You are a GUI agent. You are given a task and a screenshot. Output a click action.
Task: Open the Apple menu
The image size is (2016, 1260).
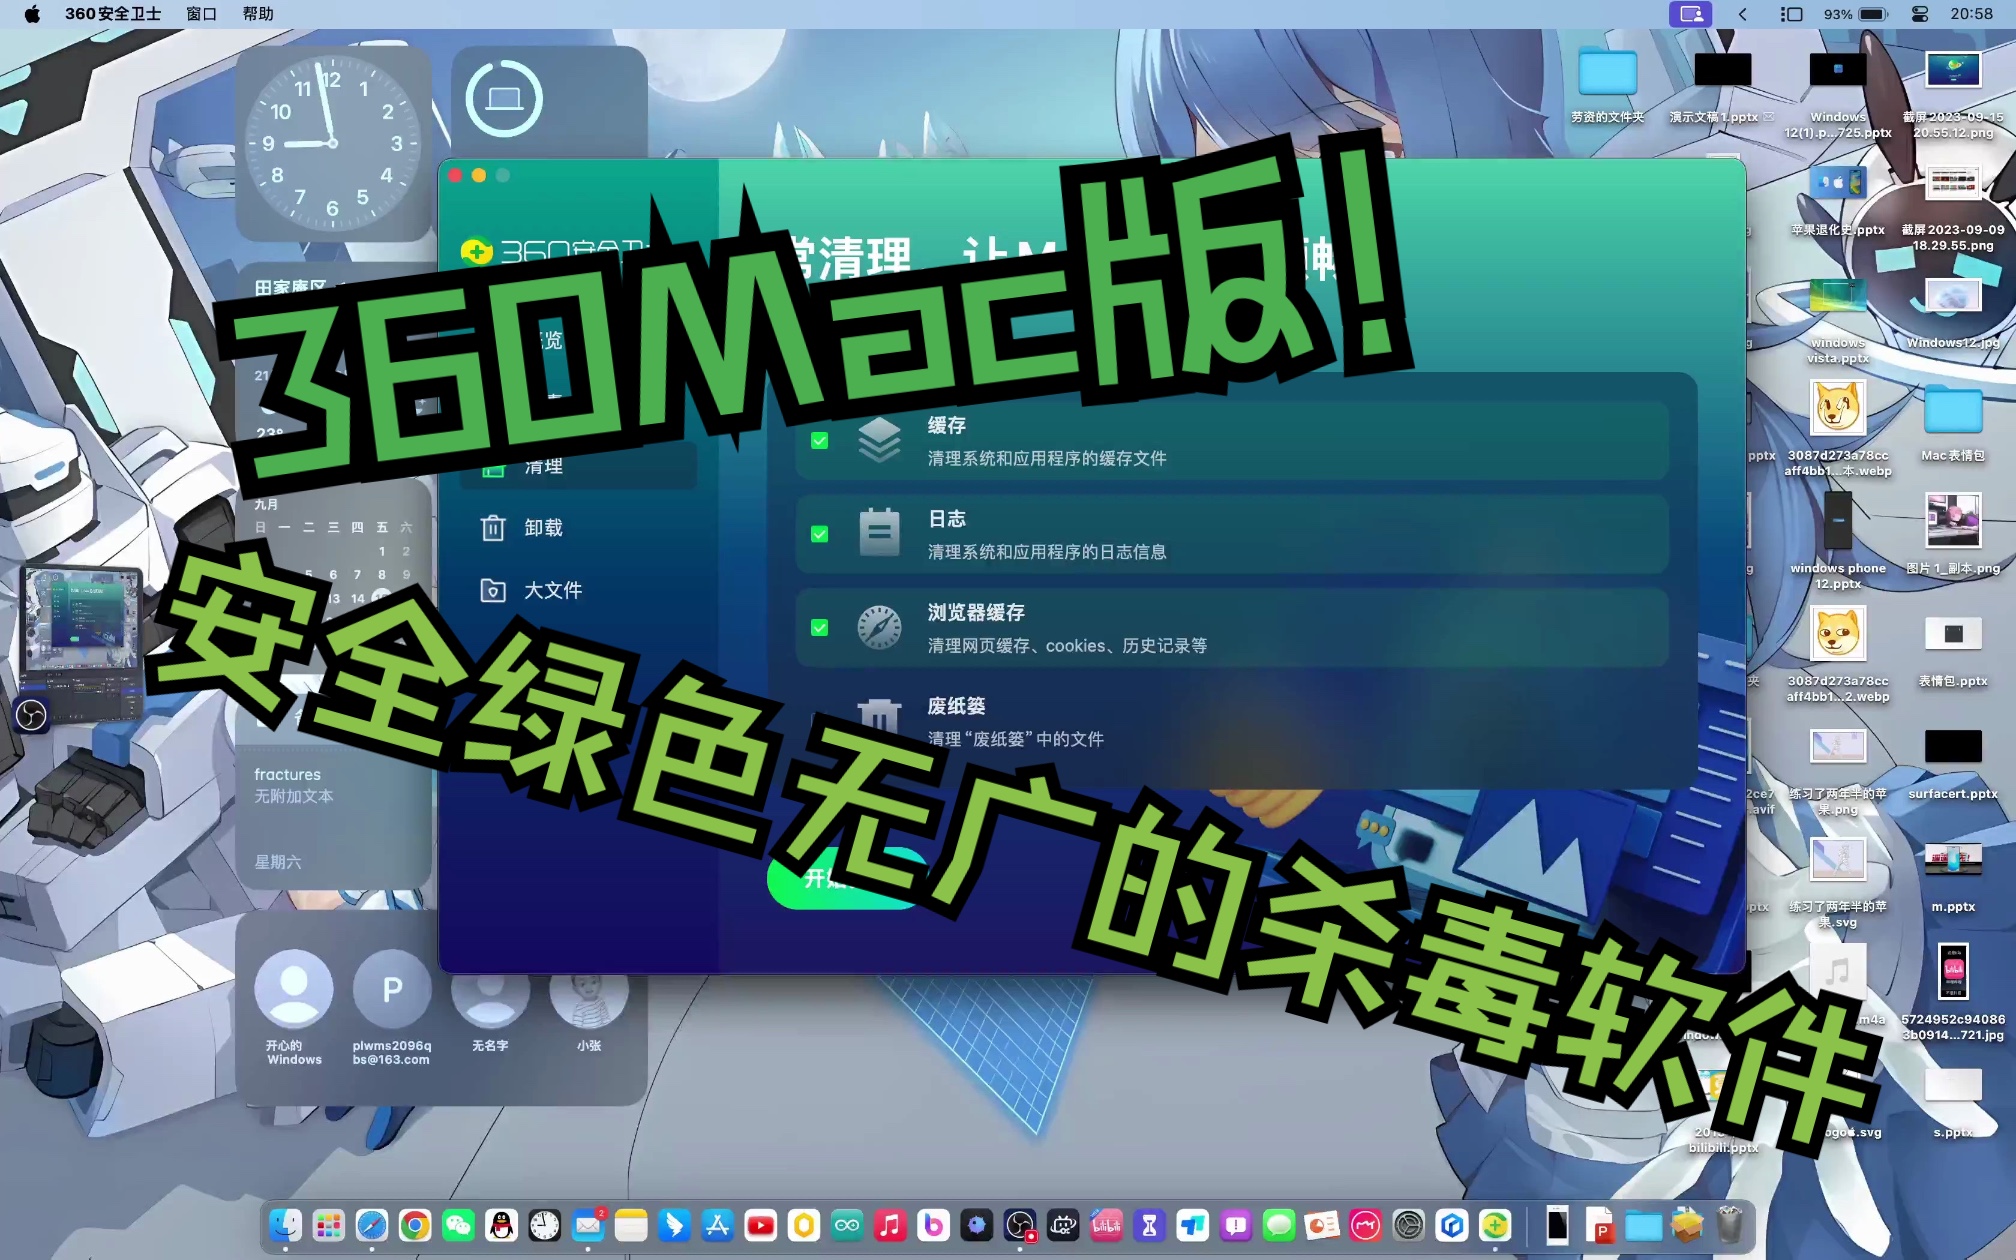[32, 14]
